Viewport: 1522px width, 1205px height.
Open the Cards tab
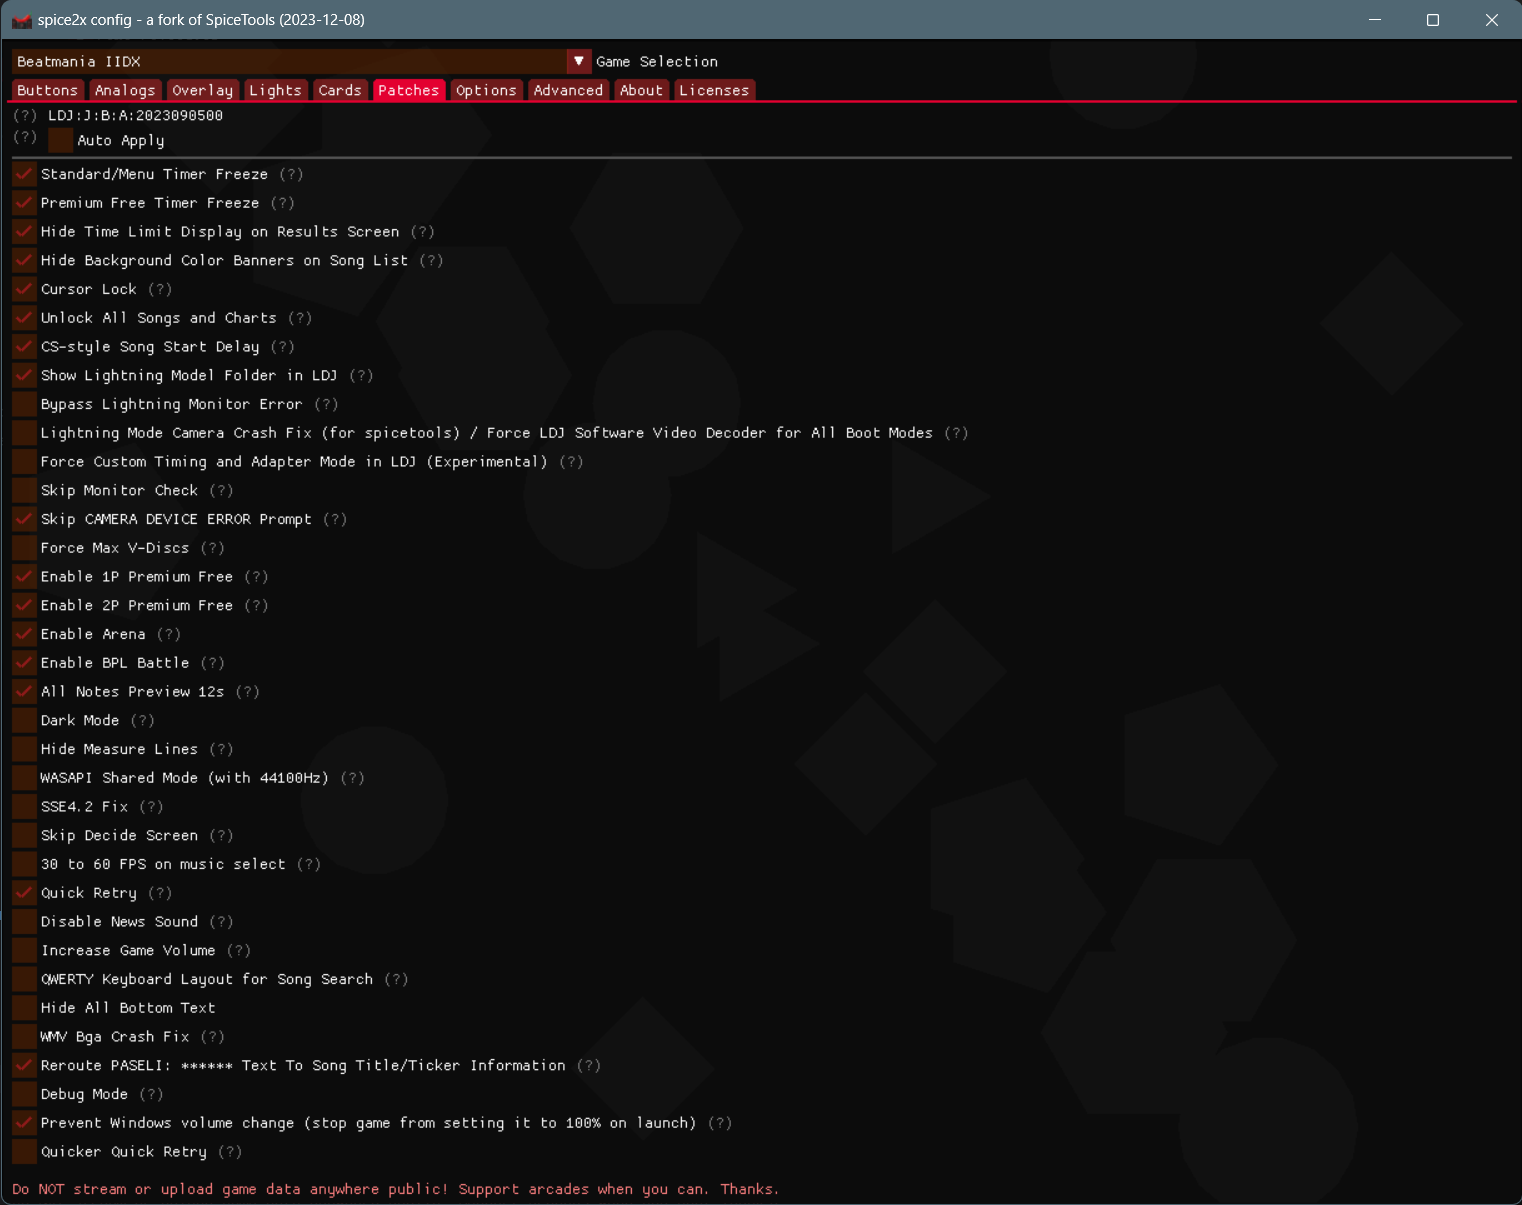[x=340, y=90]
